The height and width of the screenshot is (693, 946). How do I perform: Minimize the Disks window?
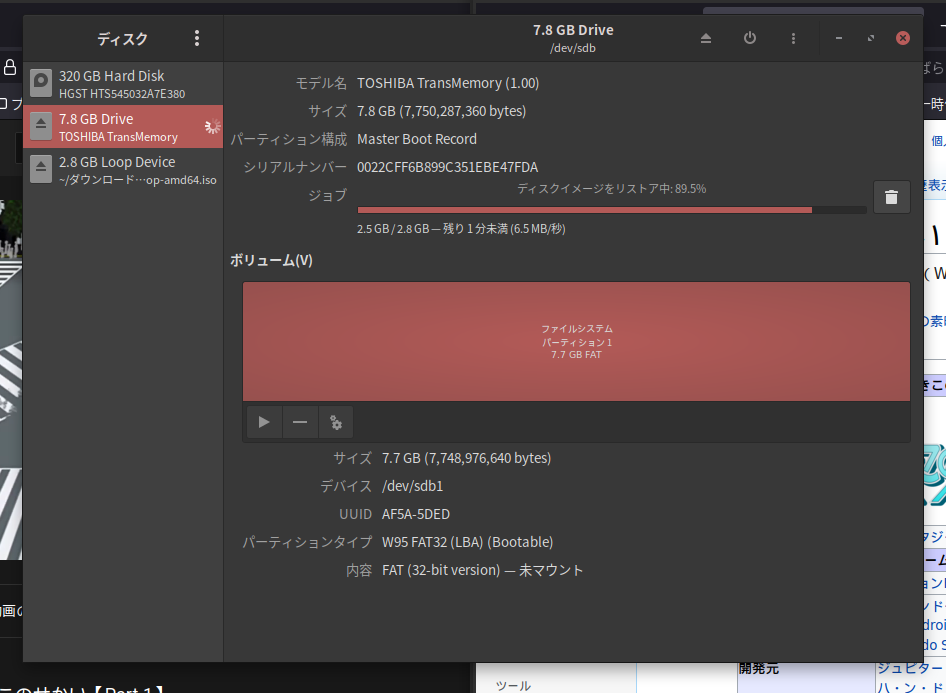(838, 38)
